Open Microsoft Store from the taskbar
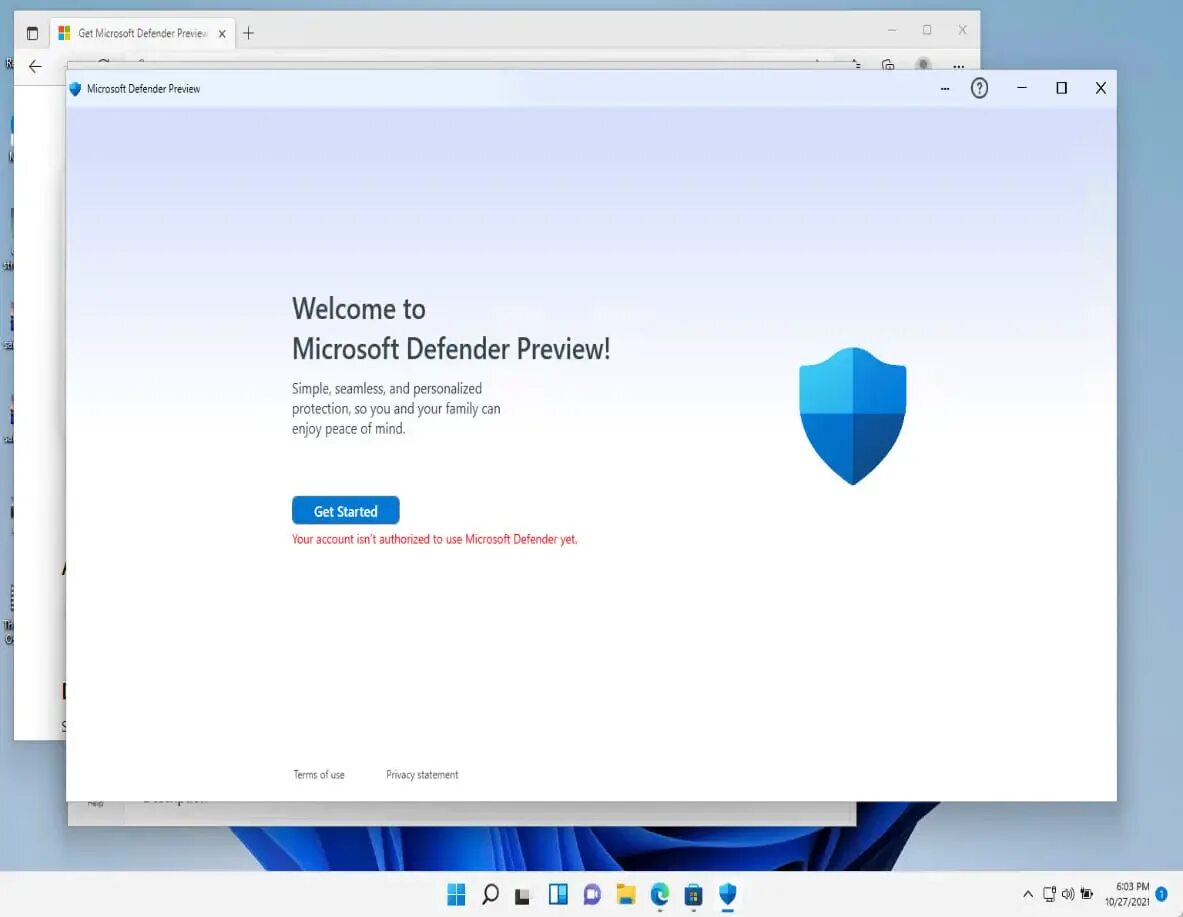The image size is (1183, 917). pos(693,894)
